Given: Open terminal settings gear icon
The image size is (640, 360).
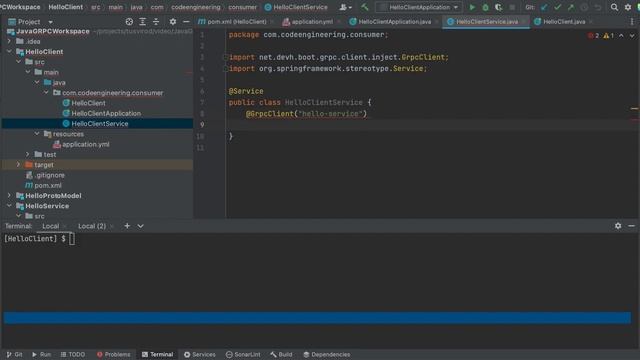Looking at the screenshot, I should (618, 226).
